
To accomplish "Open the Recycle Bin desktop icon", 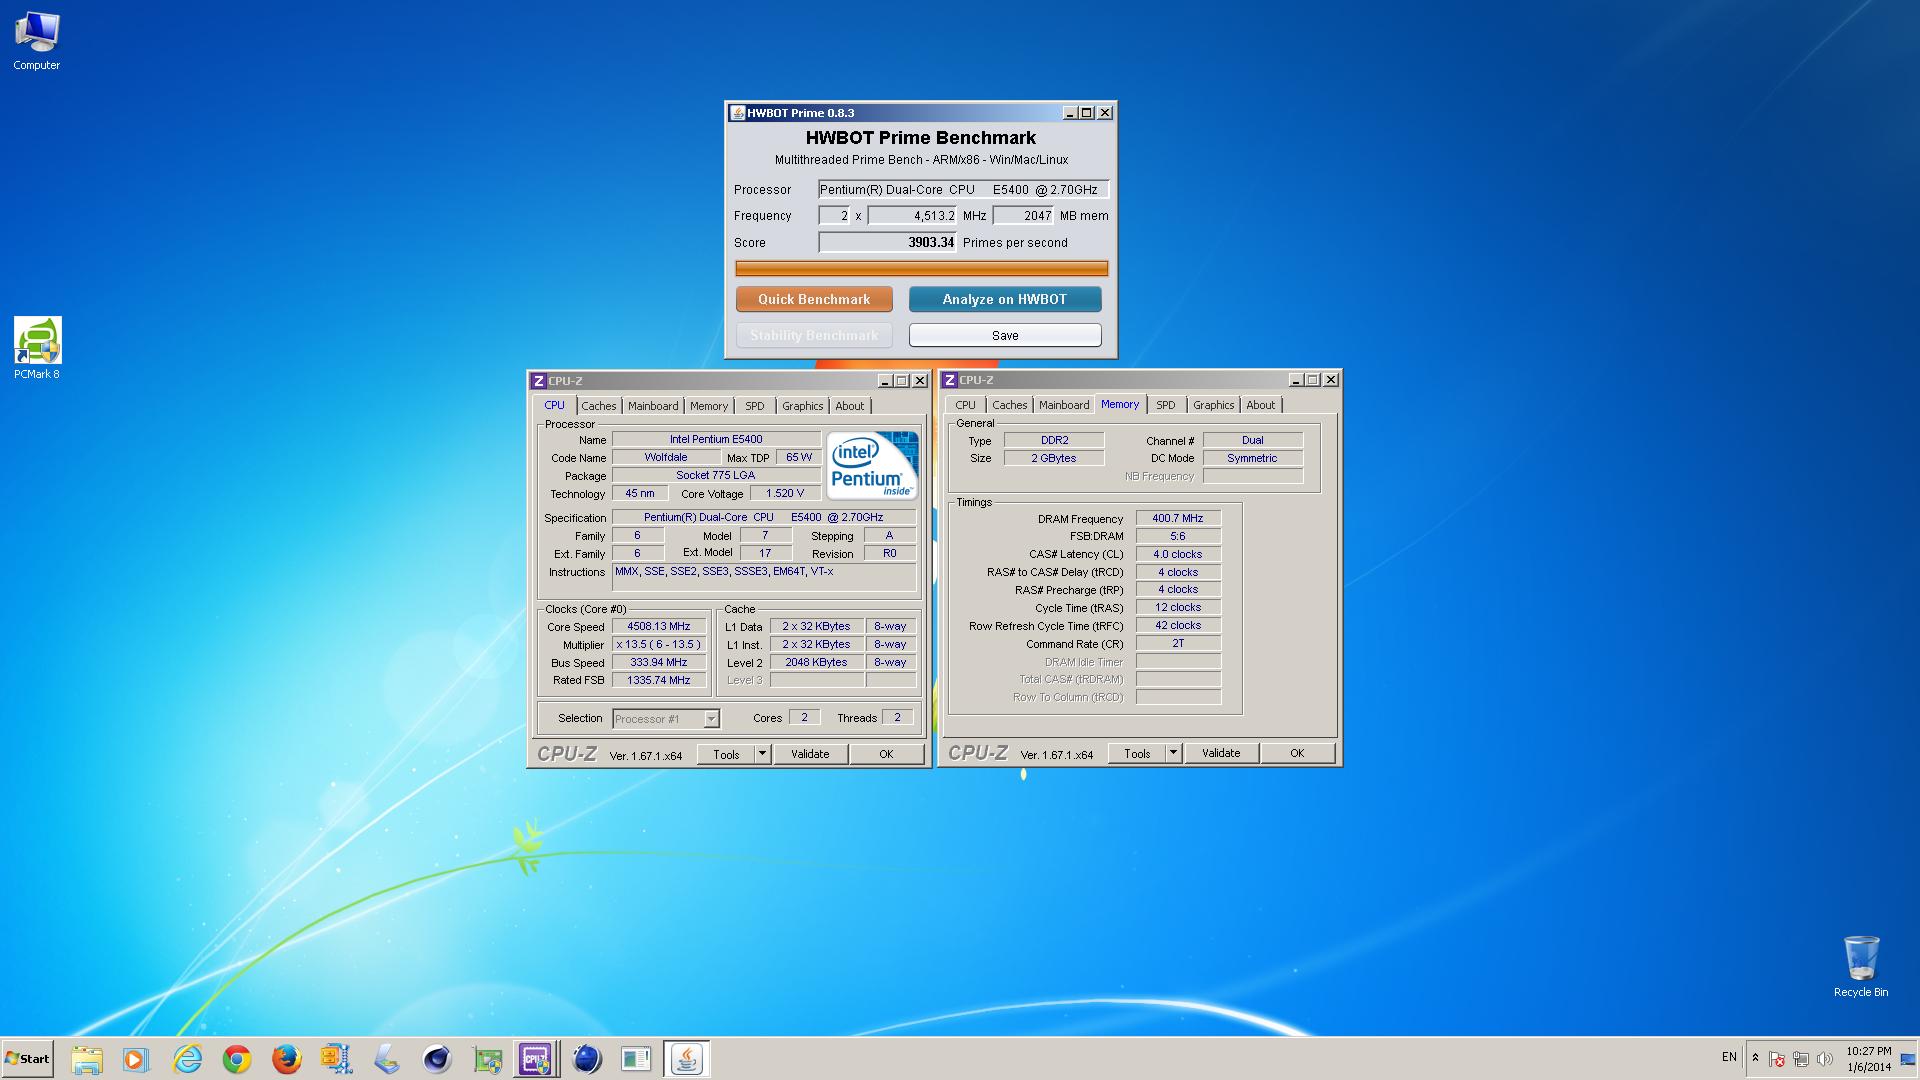I will coord(1861,966).
